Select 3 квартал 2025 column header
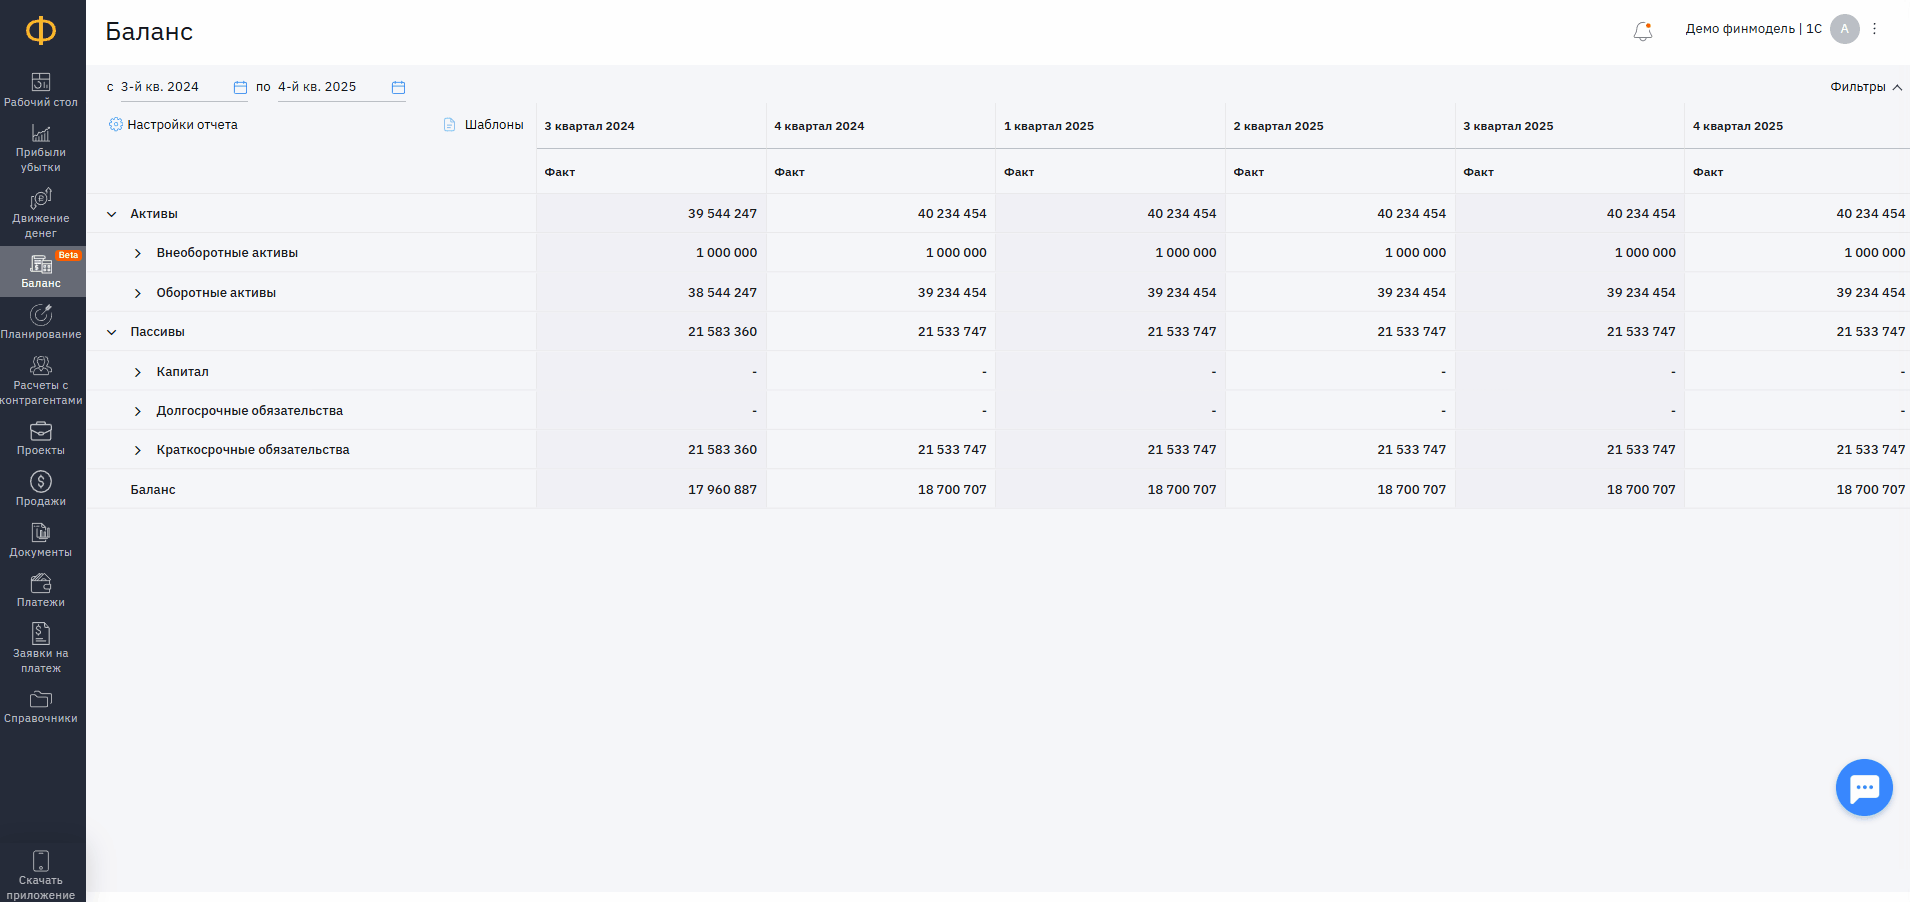 click(1508, 126)
